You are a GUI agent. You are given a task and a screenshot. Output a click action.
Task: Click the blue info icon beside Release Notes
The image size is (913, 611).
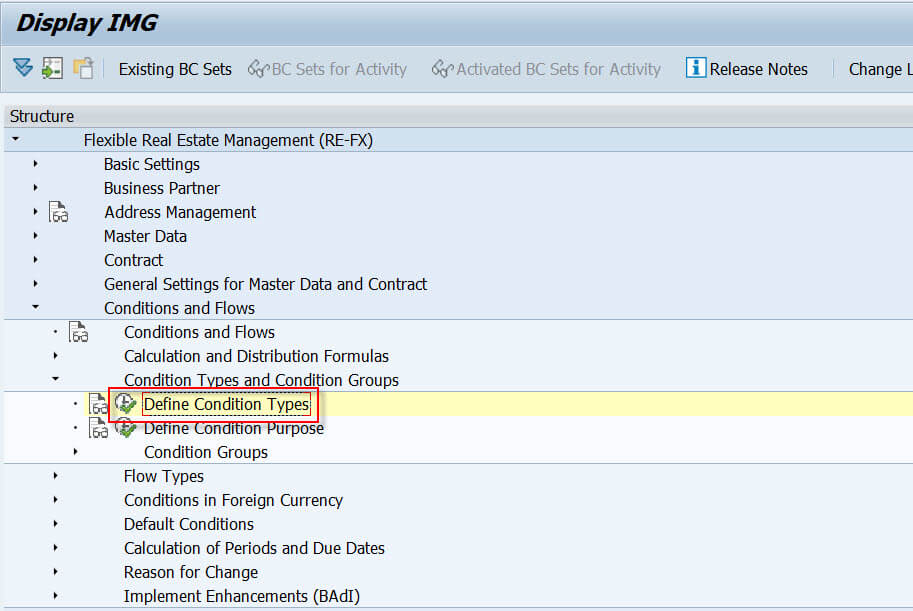696,68
